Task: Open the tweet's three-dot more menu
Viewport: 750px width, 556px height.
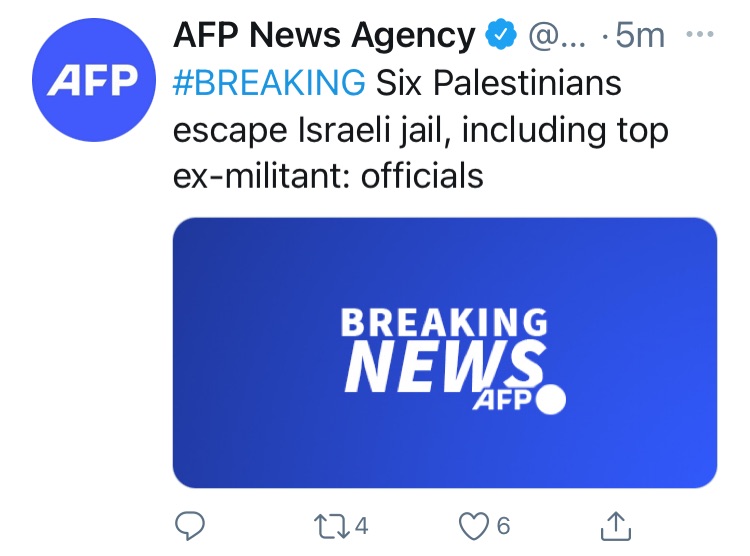Action: [700, 34]
